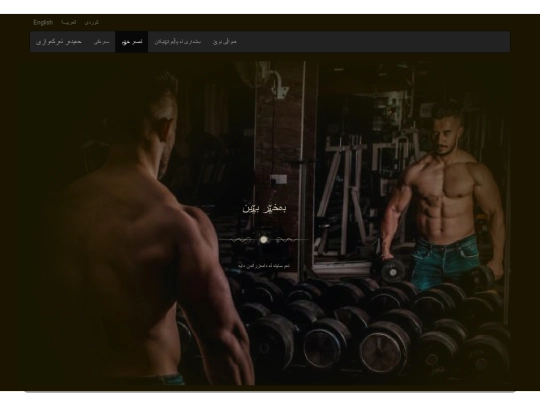This screenshot has width=540, height=405.
Task: Switch site language to العربية (Arabic)
Action: (x=69, y=22)
